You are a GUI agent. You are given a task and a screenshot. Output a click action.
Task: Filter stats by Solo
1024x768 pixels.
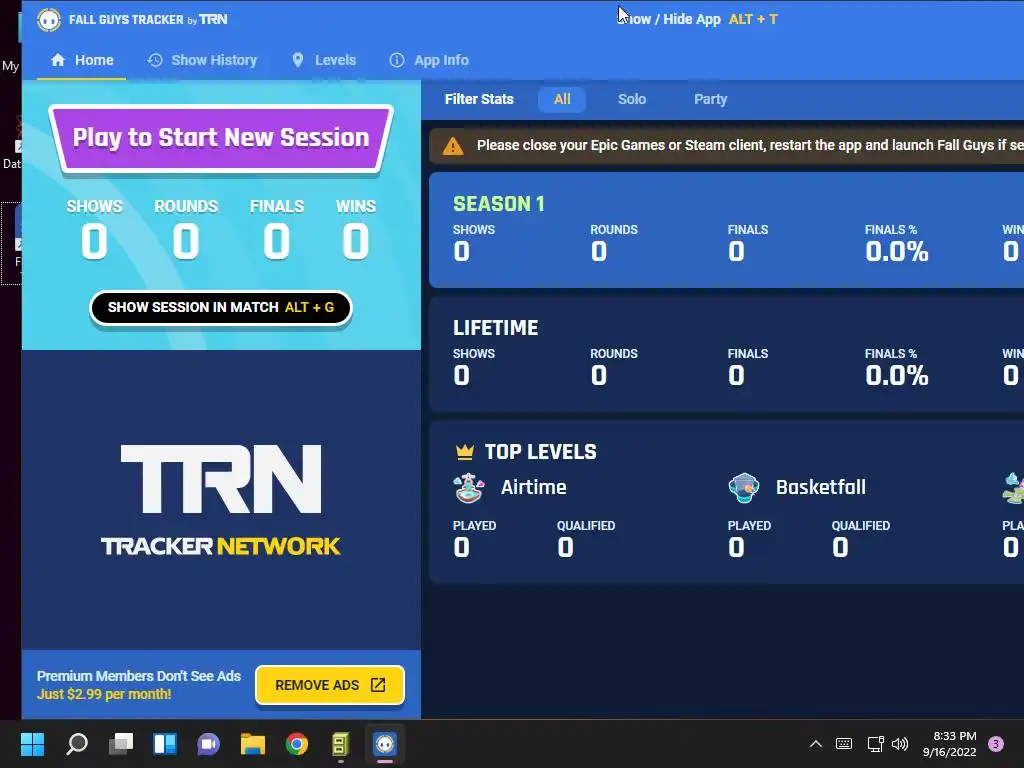632,99
